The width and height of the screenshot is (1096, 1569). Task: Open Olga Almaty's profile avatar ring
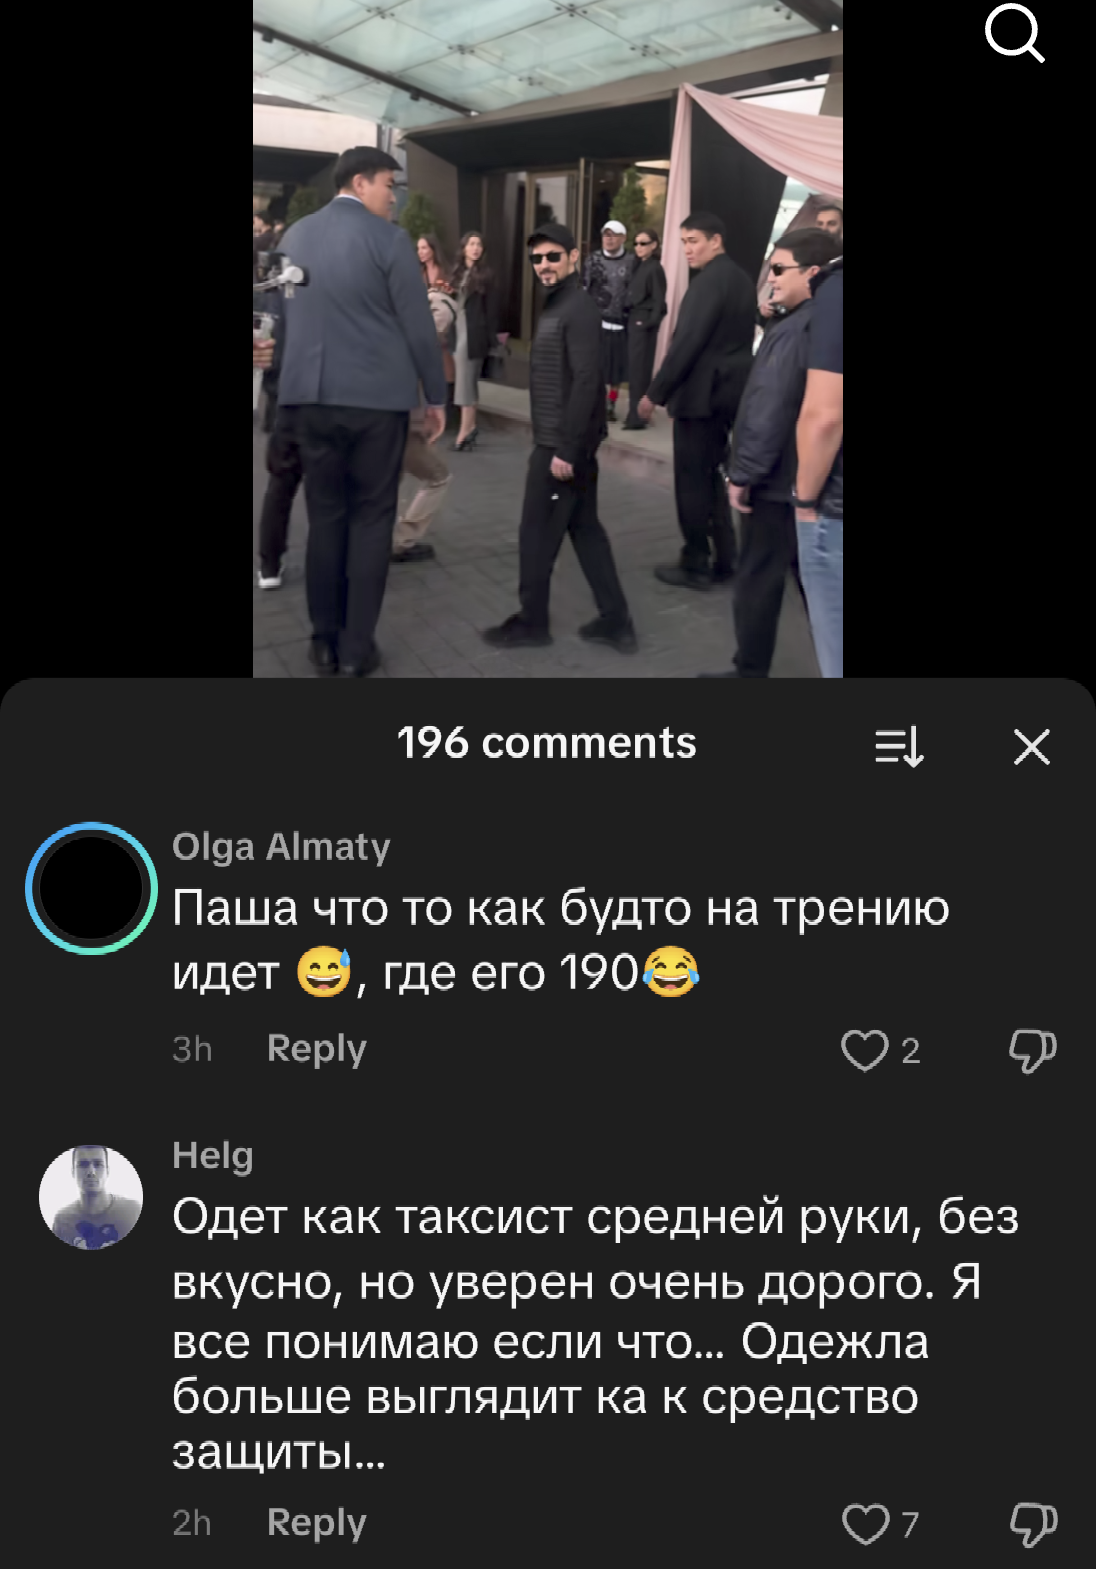click(x=91, y=888)
